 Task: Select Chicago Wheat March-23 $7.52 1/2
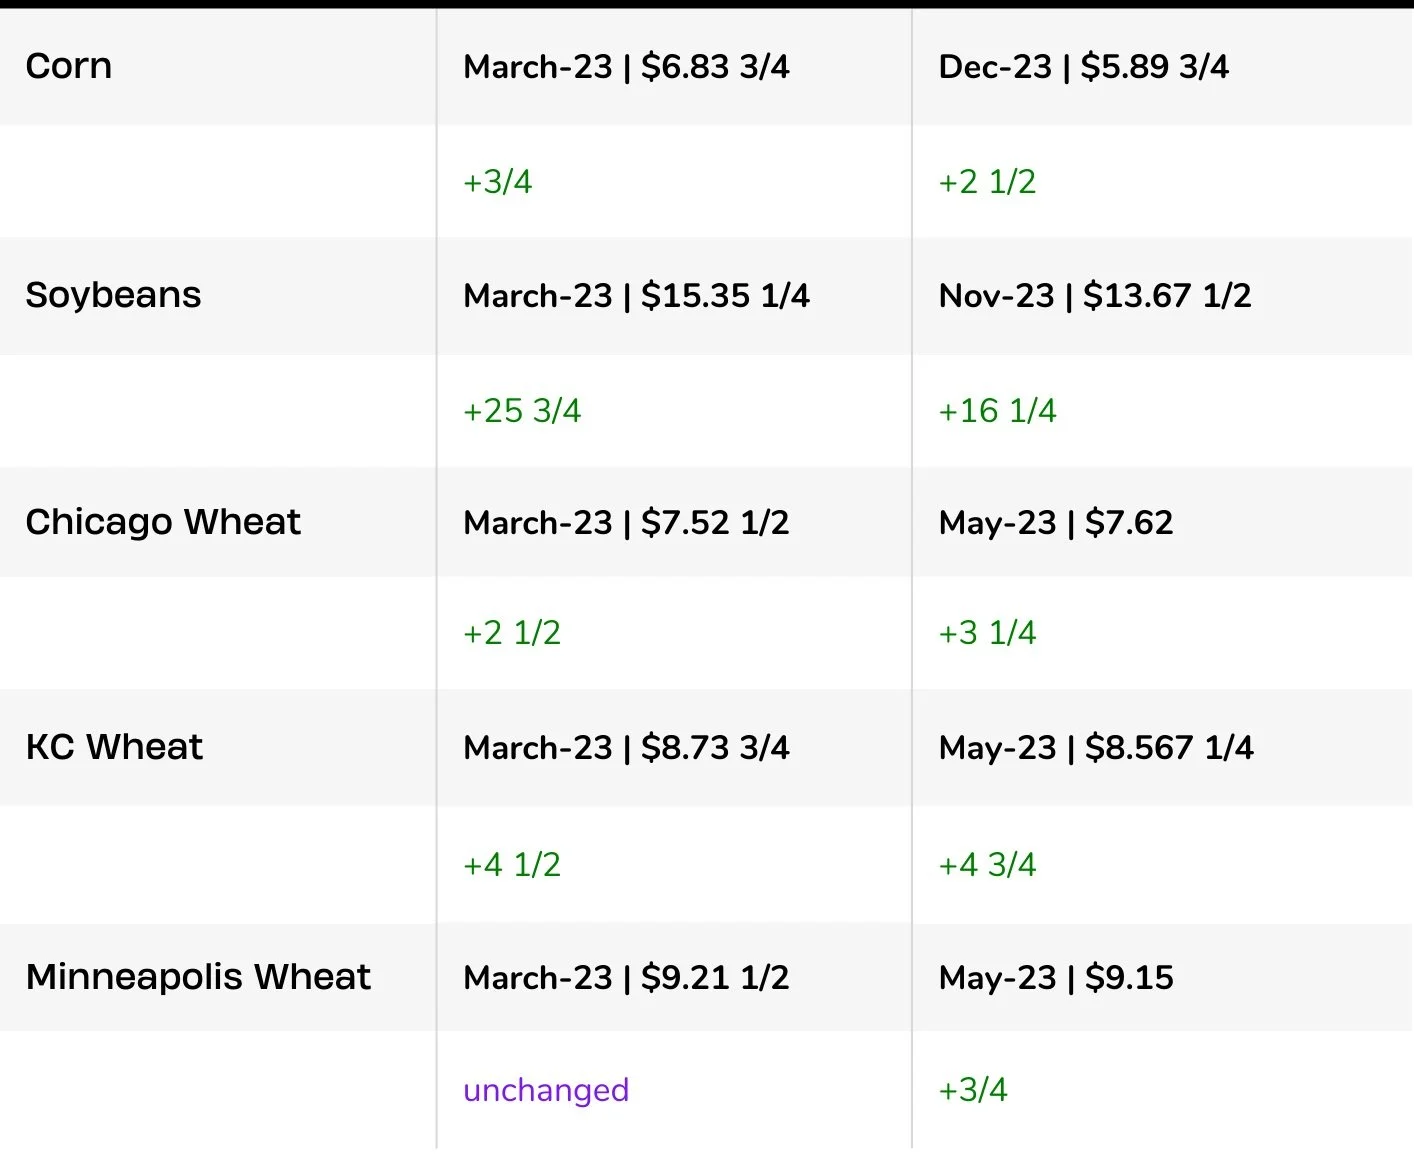click(x=627, y=523)
